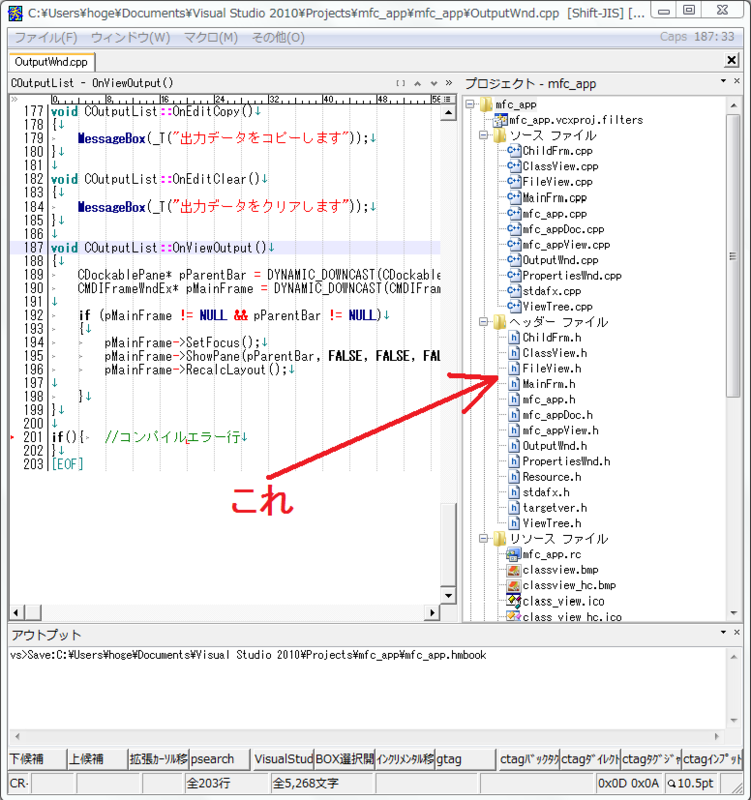This screenshot has width=751, height=800.
Task: Select the mfc_app.vcxproj.filters file icon
Action: [500, 120]
